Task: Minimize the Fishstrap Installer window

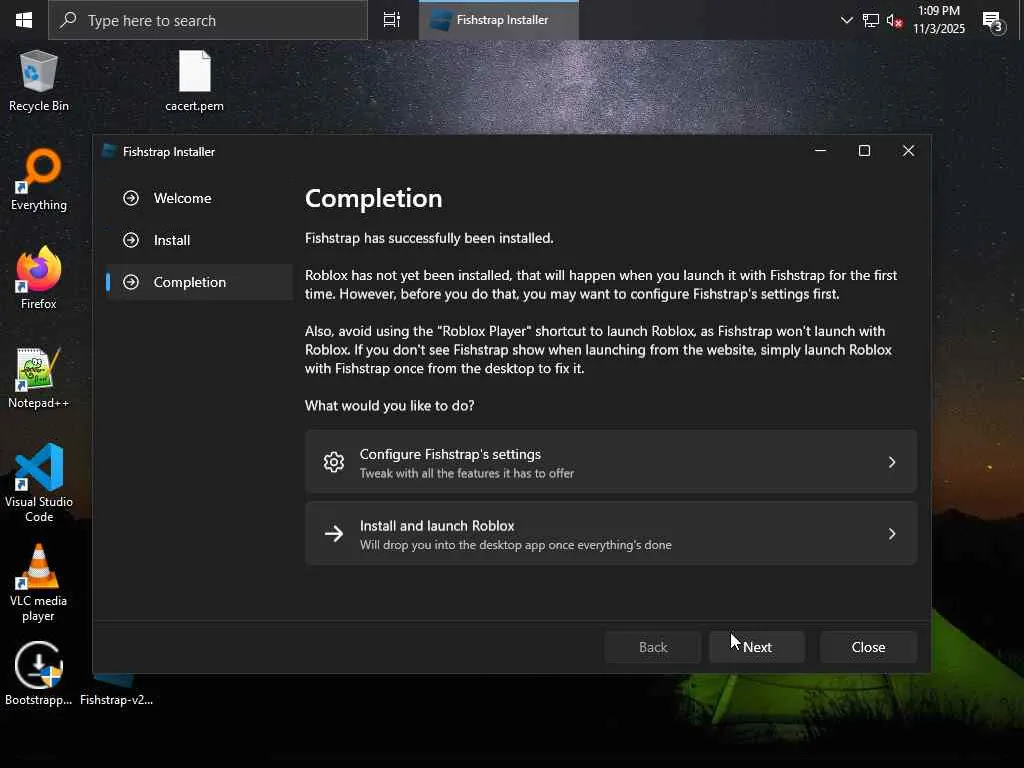Action: click(820, 151)
